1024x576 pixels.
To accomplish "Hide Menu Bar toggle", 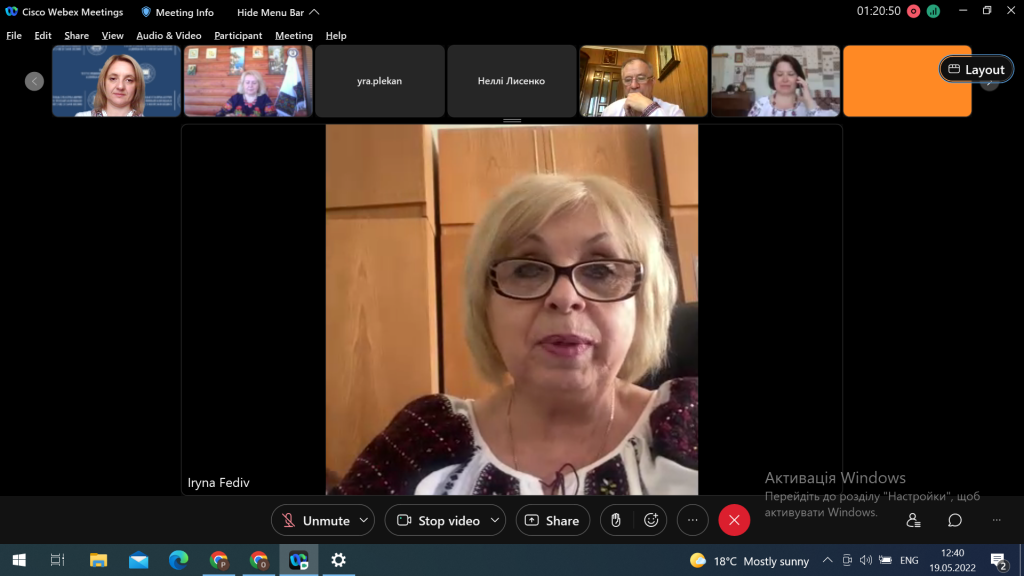I will click(x=278, y=12).
